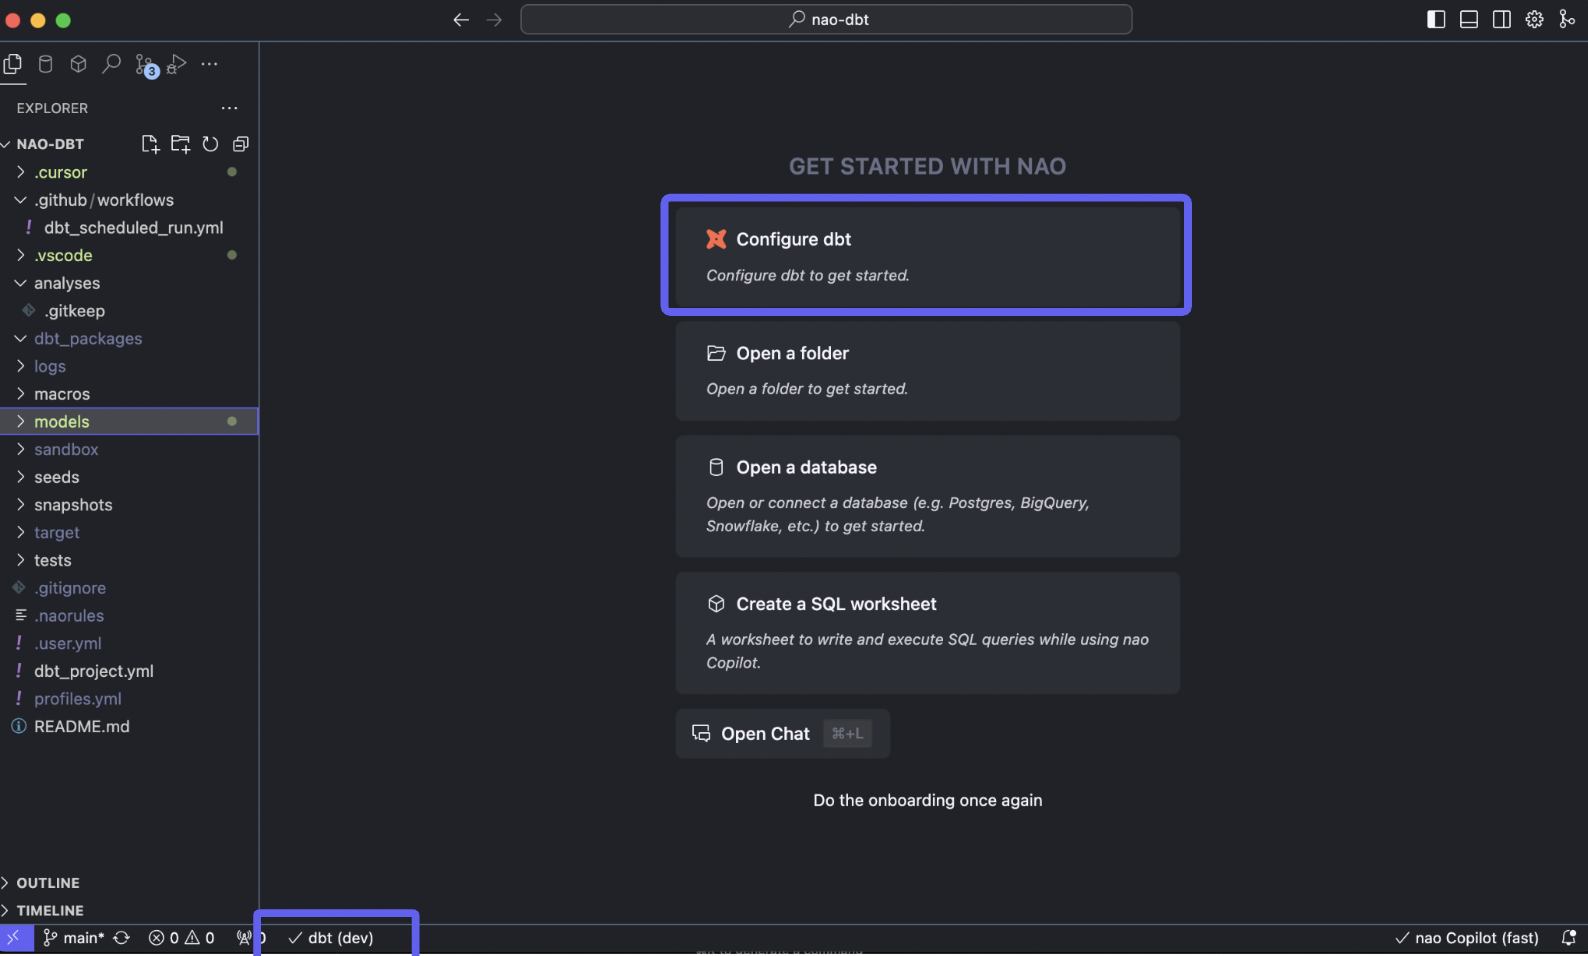Expand the target folder
This screenshot has width=1588, height=956.
pos(129,533)
